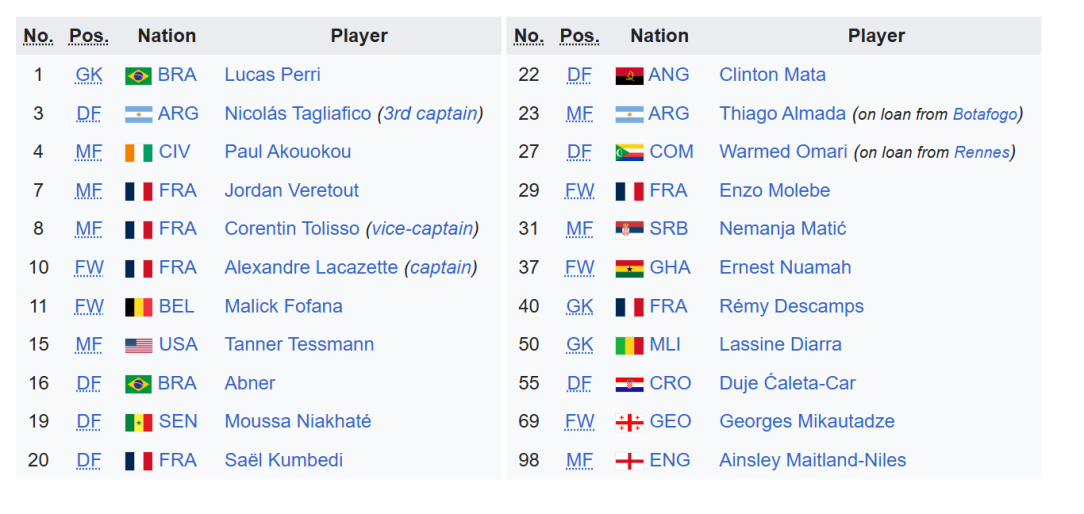Image resolution: width=1084 pixels, height=514 pixels.
Task: Click the Senegal flag beside SEN
Action: tap(138, 422)
